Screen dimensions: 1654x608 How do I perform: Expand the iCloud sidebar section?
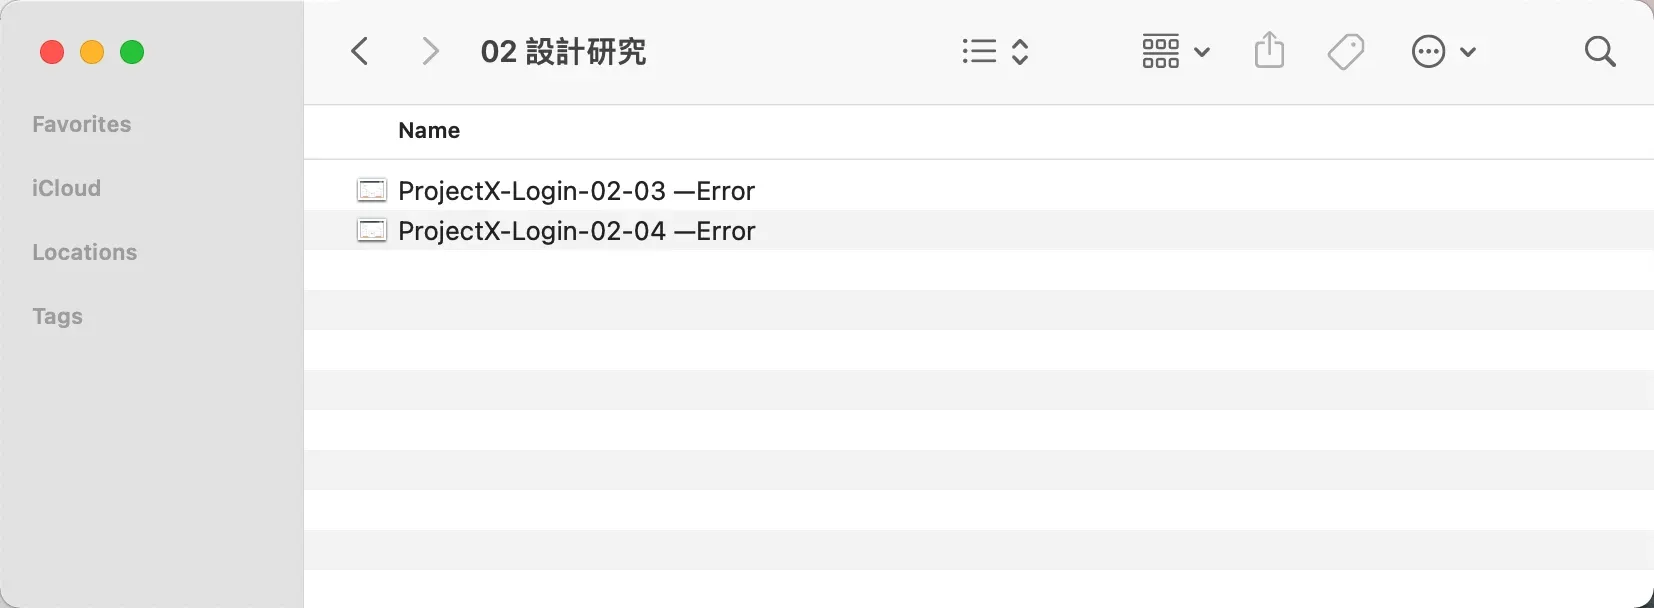[x=66, y=188]
